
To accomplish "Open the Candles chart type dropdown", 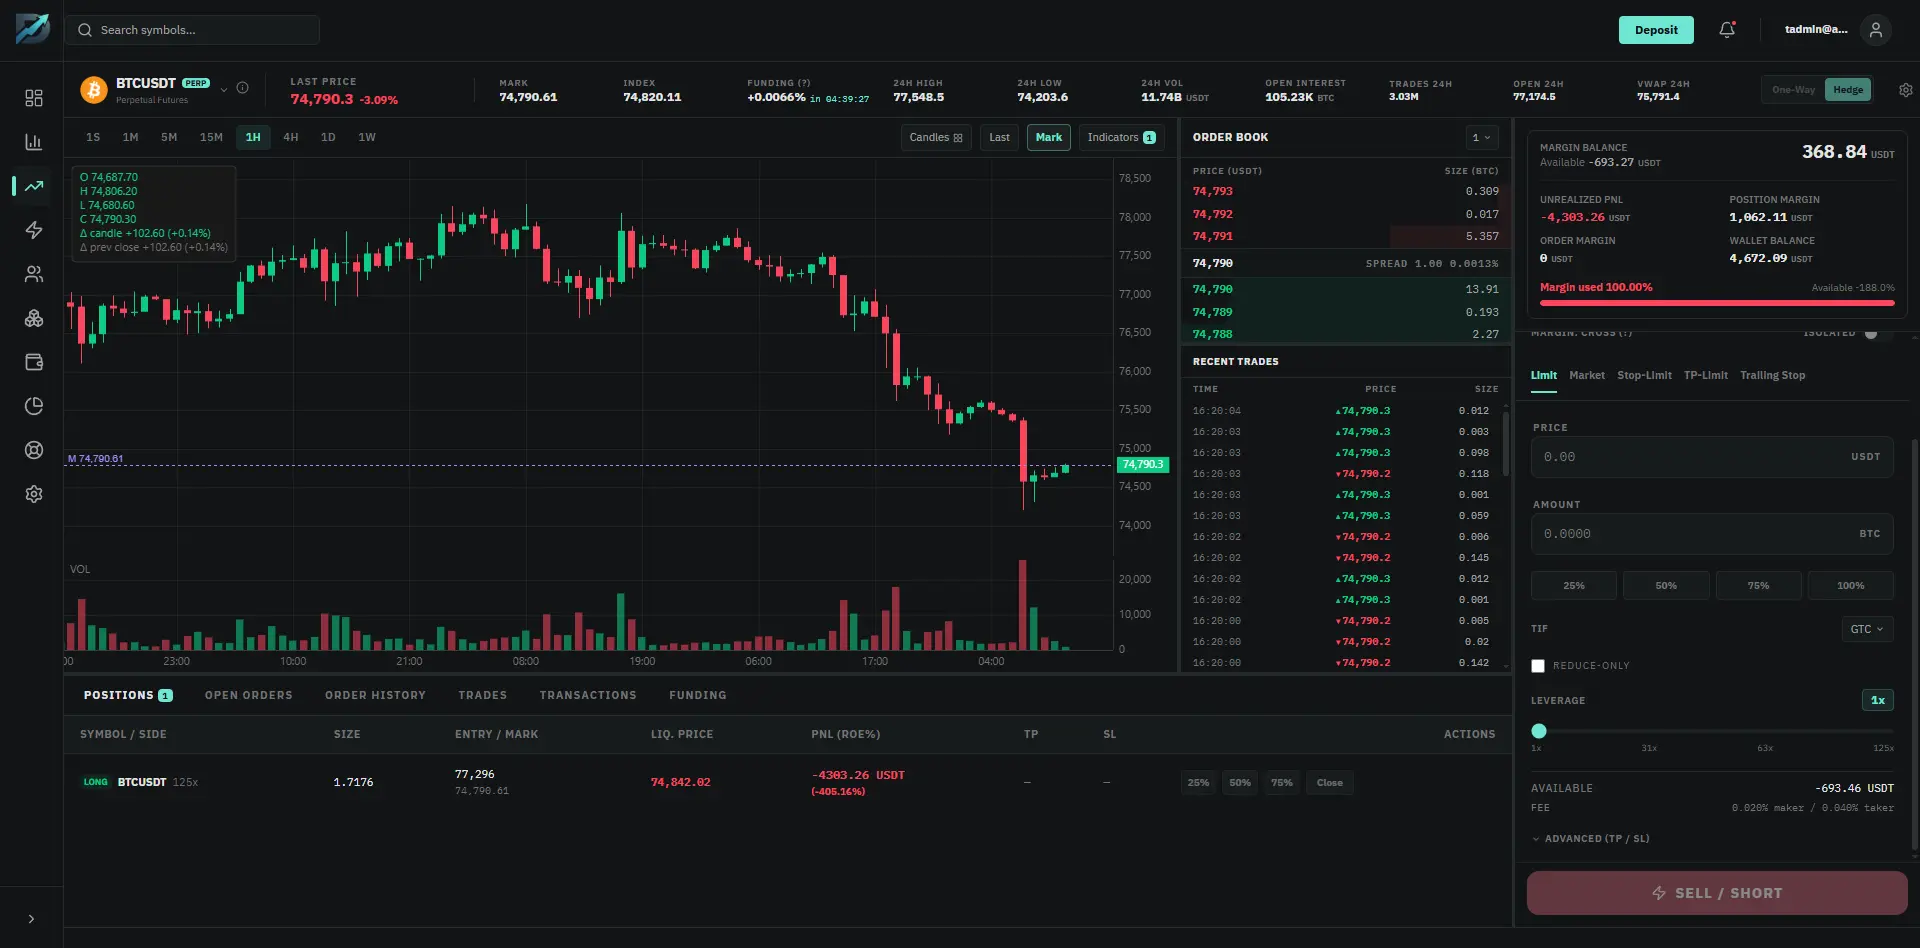I will (x=936, y=138).
